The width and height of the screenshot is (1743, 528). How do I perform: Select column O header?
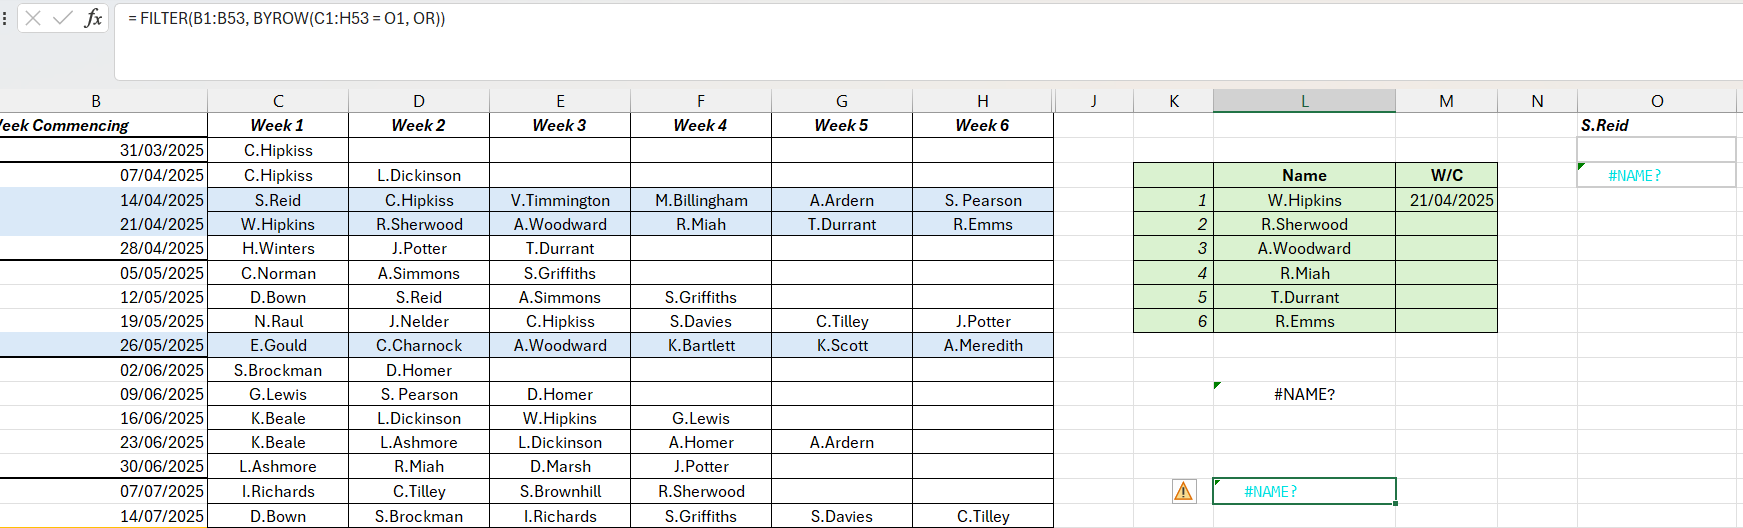1656,101
